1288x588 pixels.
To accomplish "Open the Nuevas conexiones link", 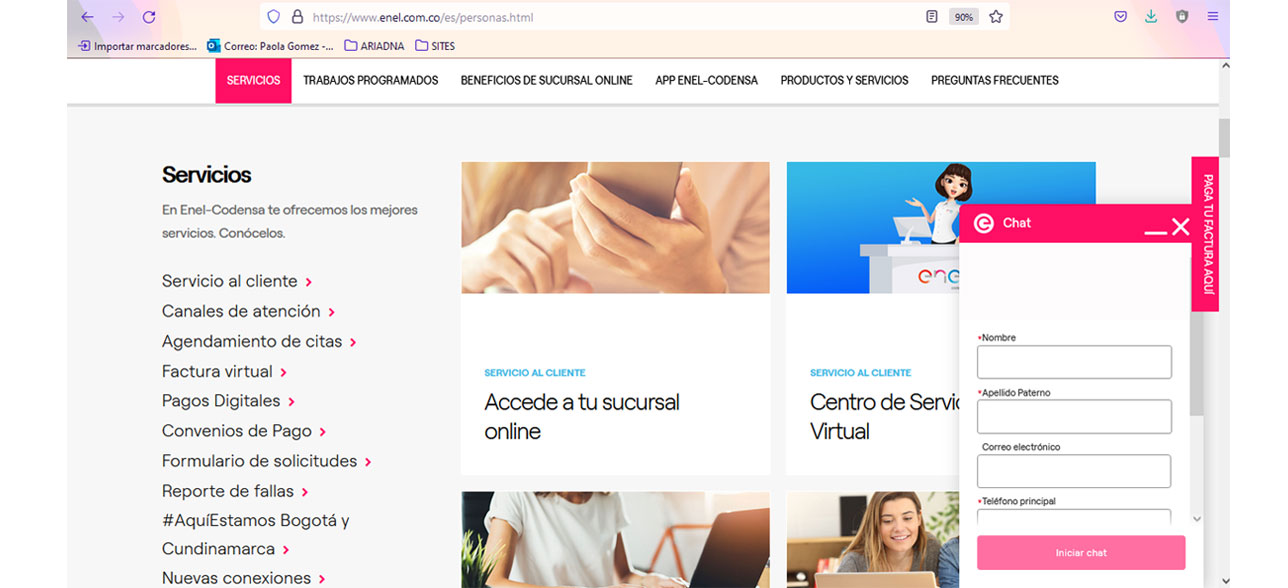I will (243, 578).
